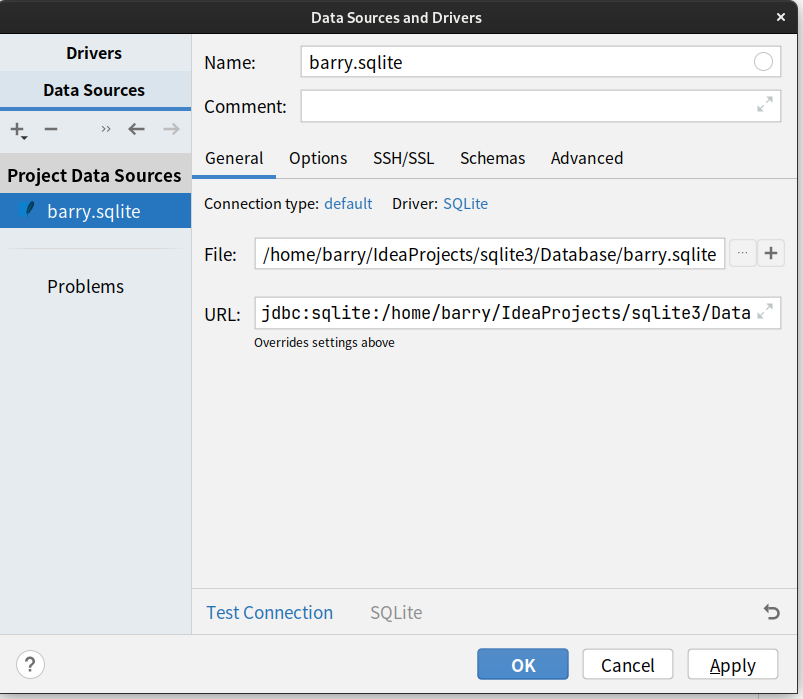The image size is (803, 699).
Task: Click the back navigation arrow
Action: 136,130
